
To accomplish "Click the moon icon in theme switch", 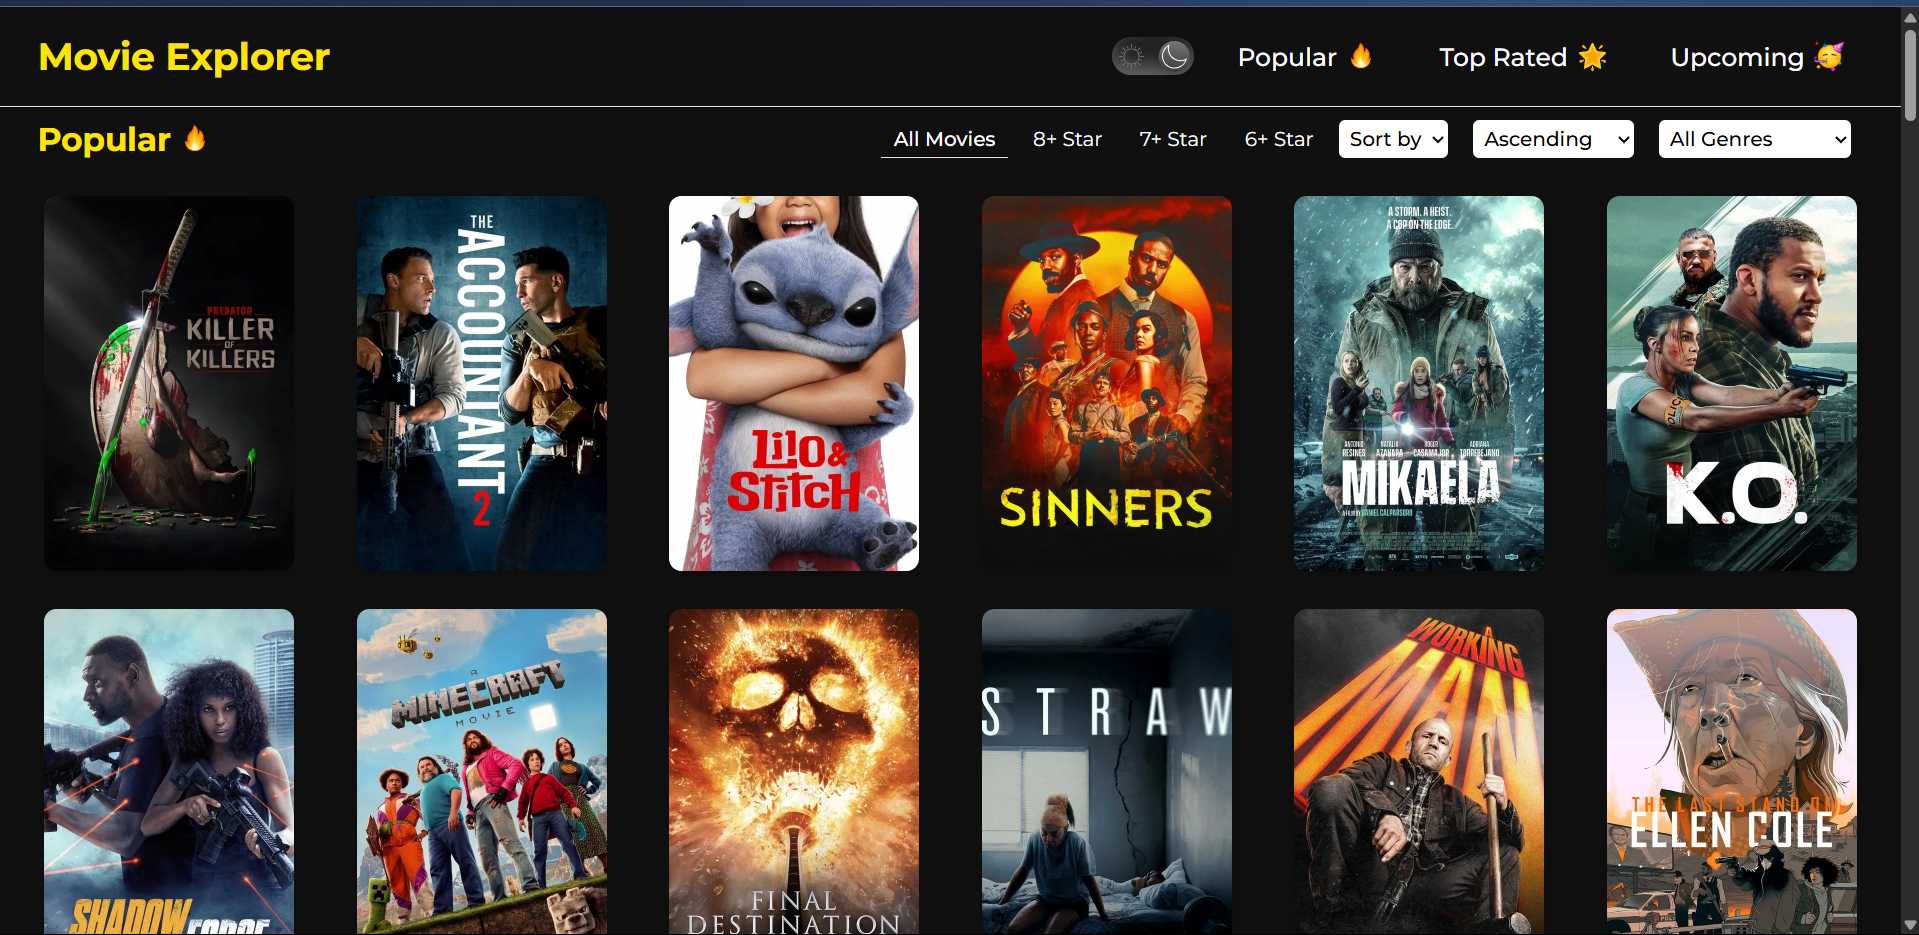I will tap(1174, 57).
